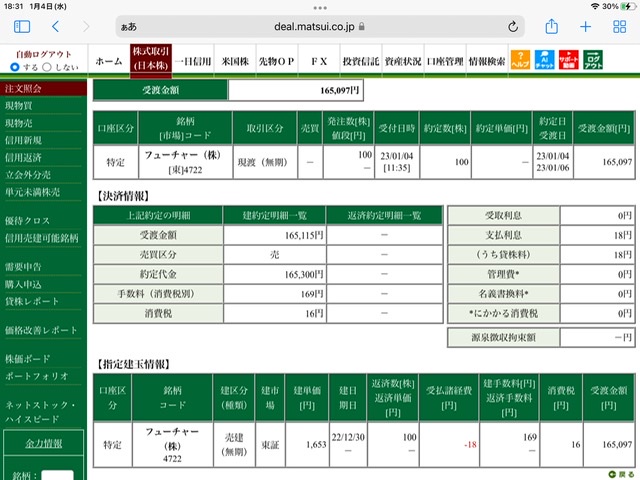Open 信用新規 in the sidebar
This screenshot has width=640, height=480.
click(23, 140)
